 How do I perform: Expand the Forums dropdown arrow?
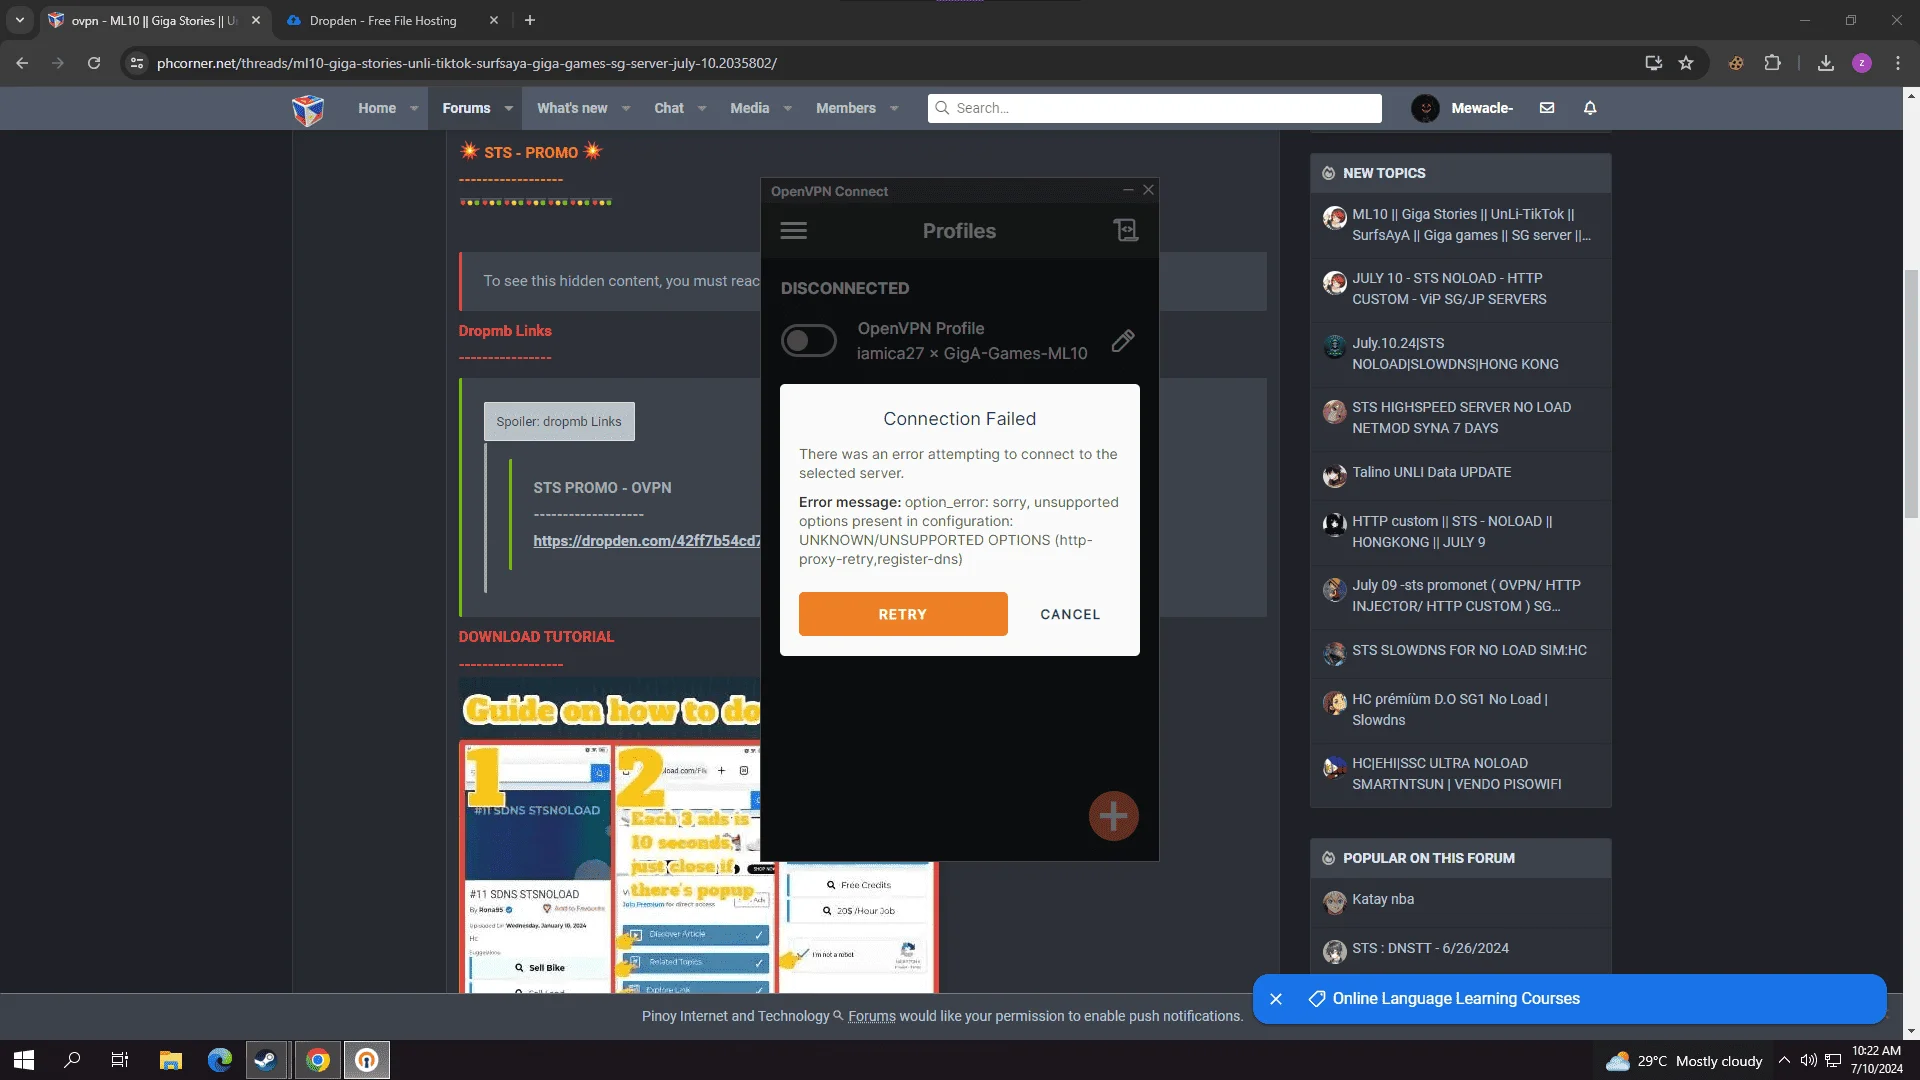point(508,108)
